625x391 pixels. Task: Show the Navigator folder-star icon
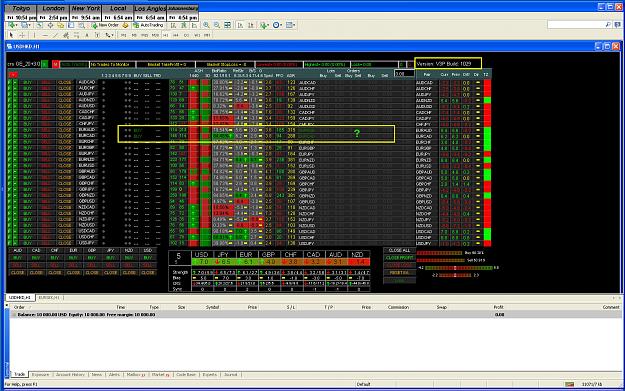pos(61,25)
